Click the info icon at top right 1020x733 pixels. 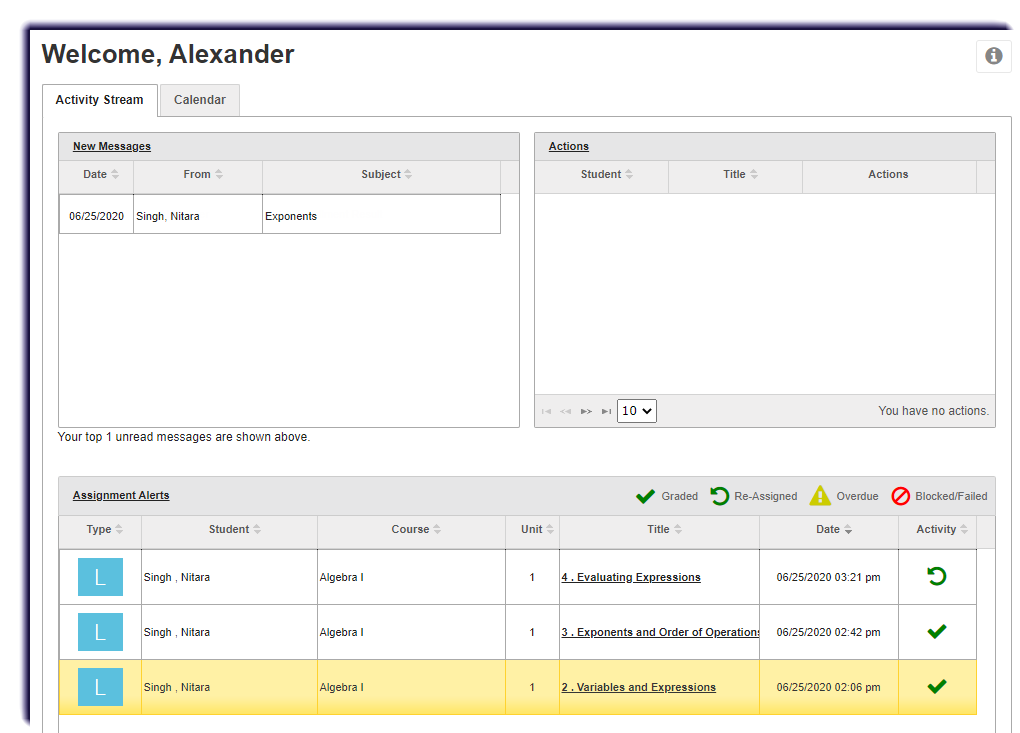point(993,56)
